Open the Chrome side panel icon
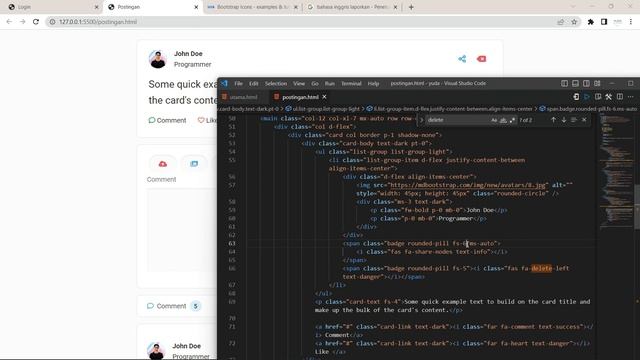This screenshot has height=360, width=640. pos(604,22)
